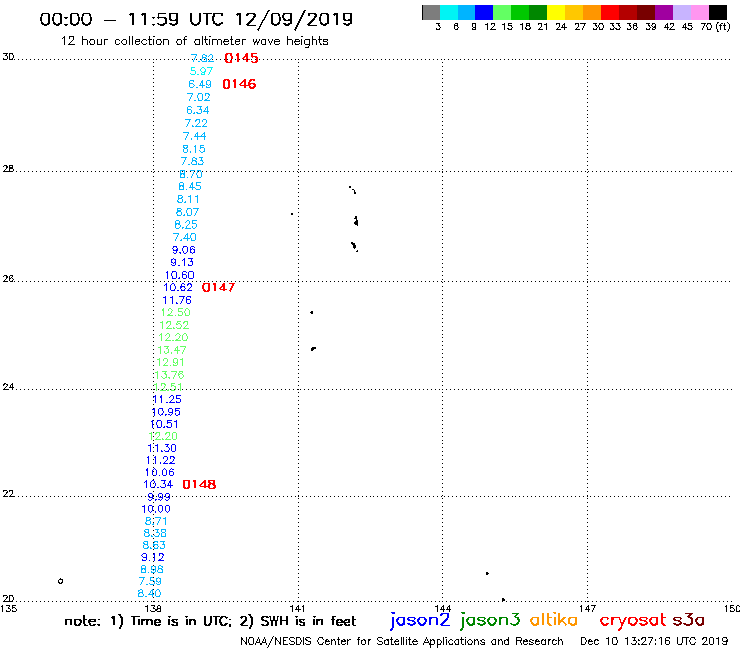740x650 pixels.
Task: Click the wave height value 8.63
Action: tap(154, 545)
